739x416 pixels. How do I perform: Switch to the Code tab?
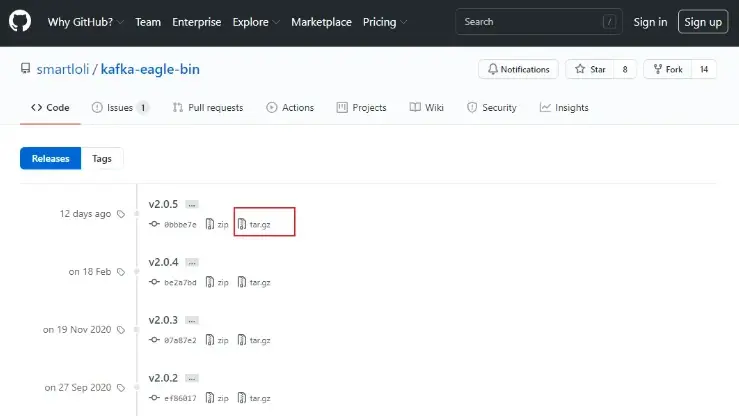[50, 107]
